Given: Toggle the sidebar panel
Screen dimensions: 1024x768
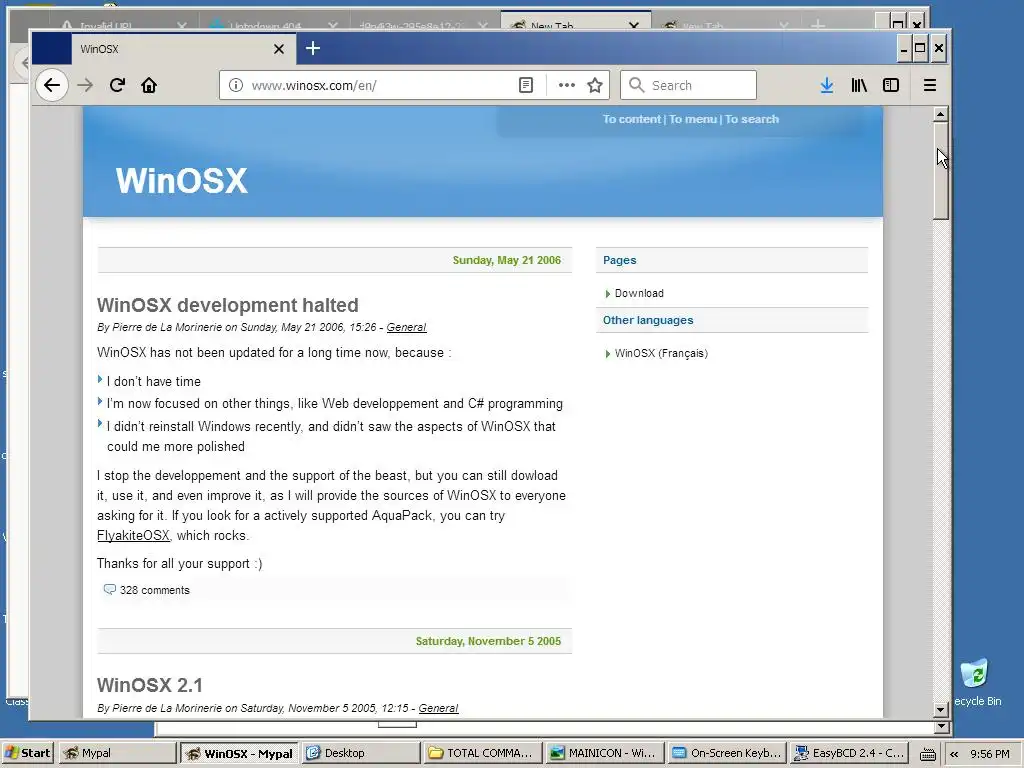Looking at the screenshot, I should pos(891,86).
